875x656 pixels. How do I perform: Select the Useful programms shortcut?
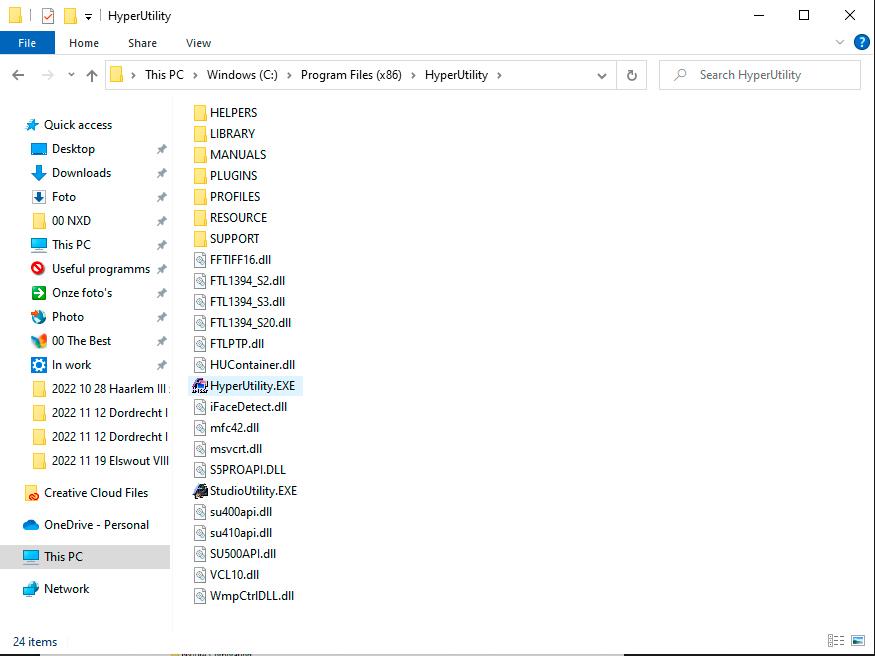pos(101,269)
